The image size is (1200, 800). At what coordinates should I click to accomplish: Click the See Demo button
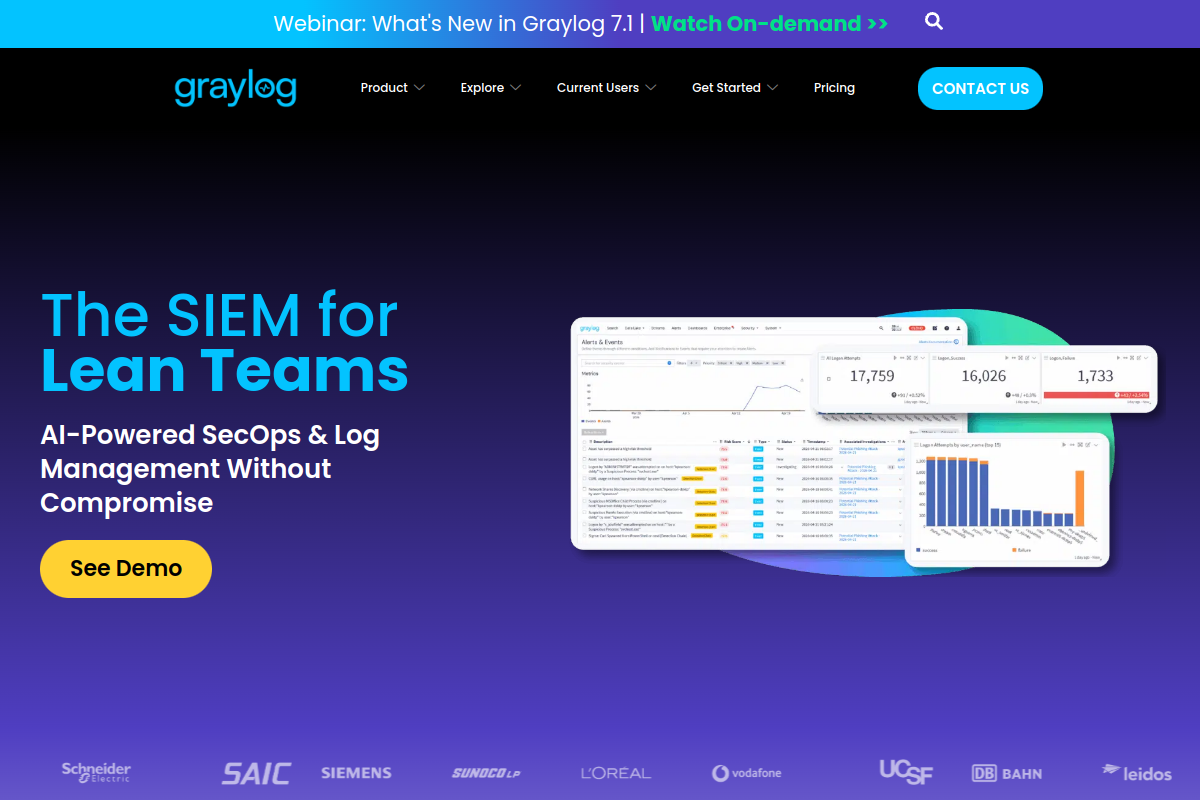point(126,568)
